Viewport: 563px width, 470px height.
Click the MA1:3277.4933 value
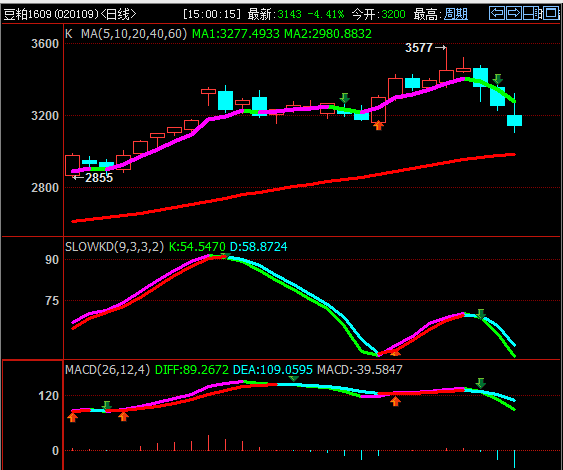(x=236, y=34)
